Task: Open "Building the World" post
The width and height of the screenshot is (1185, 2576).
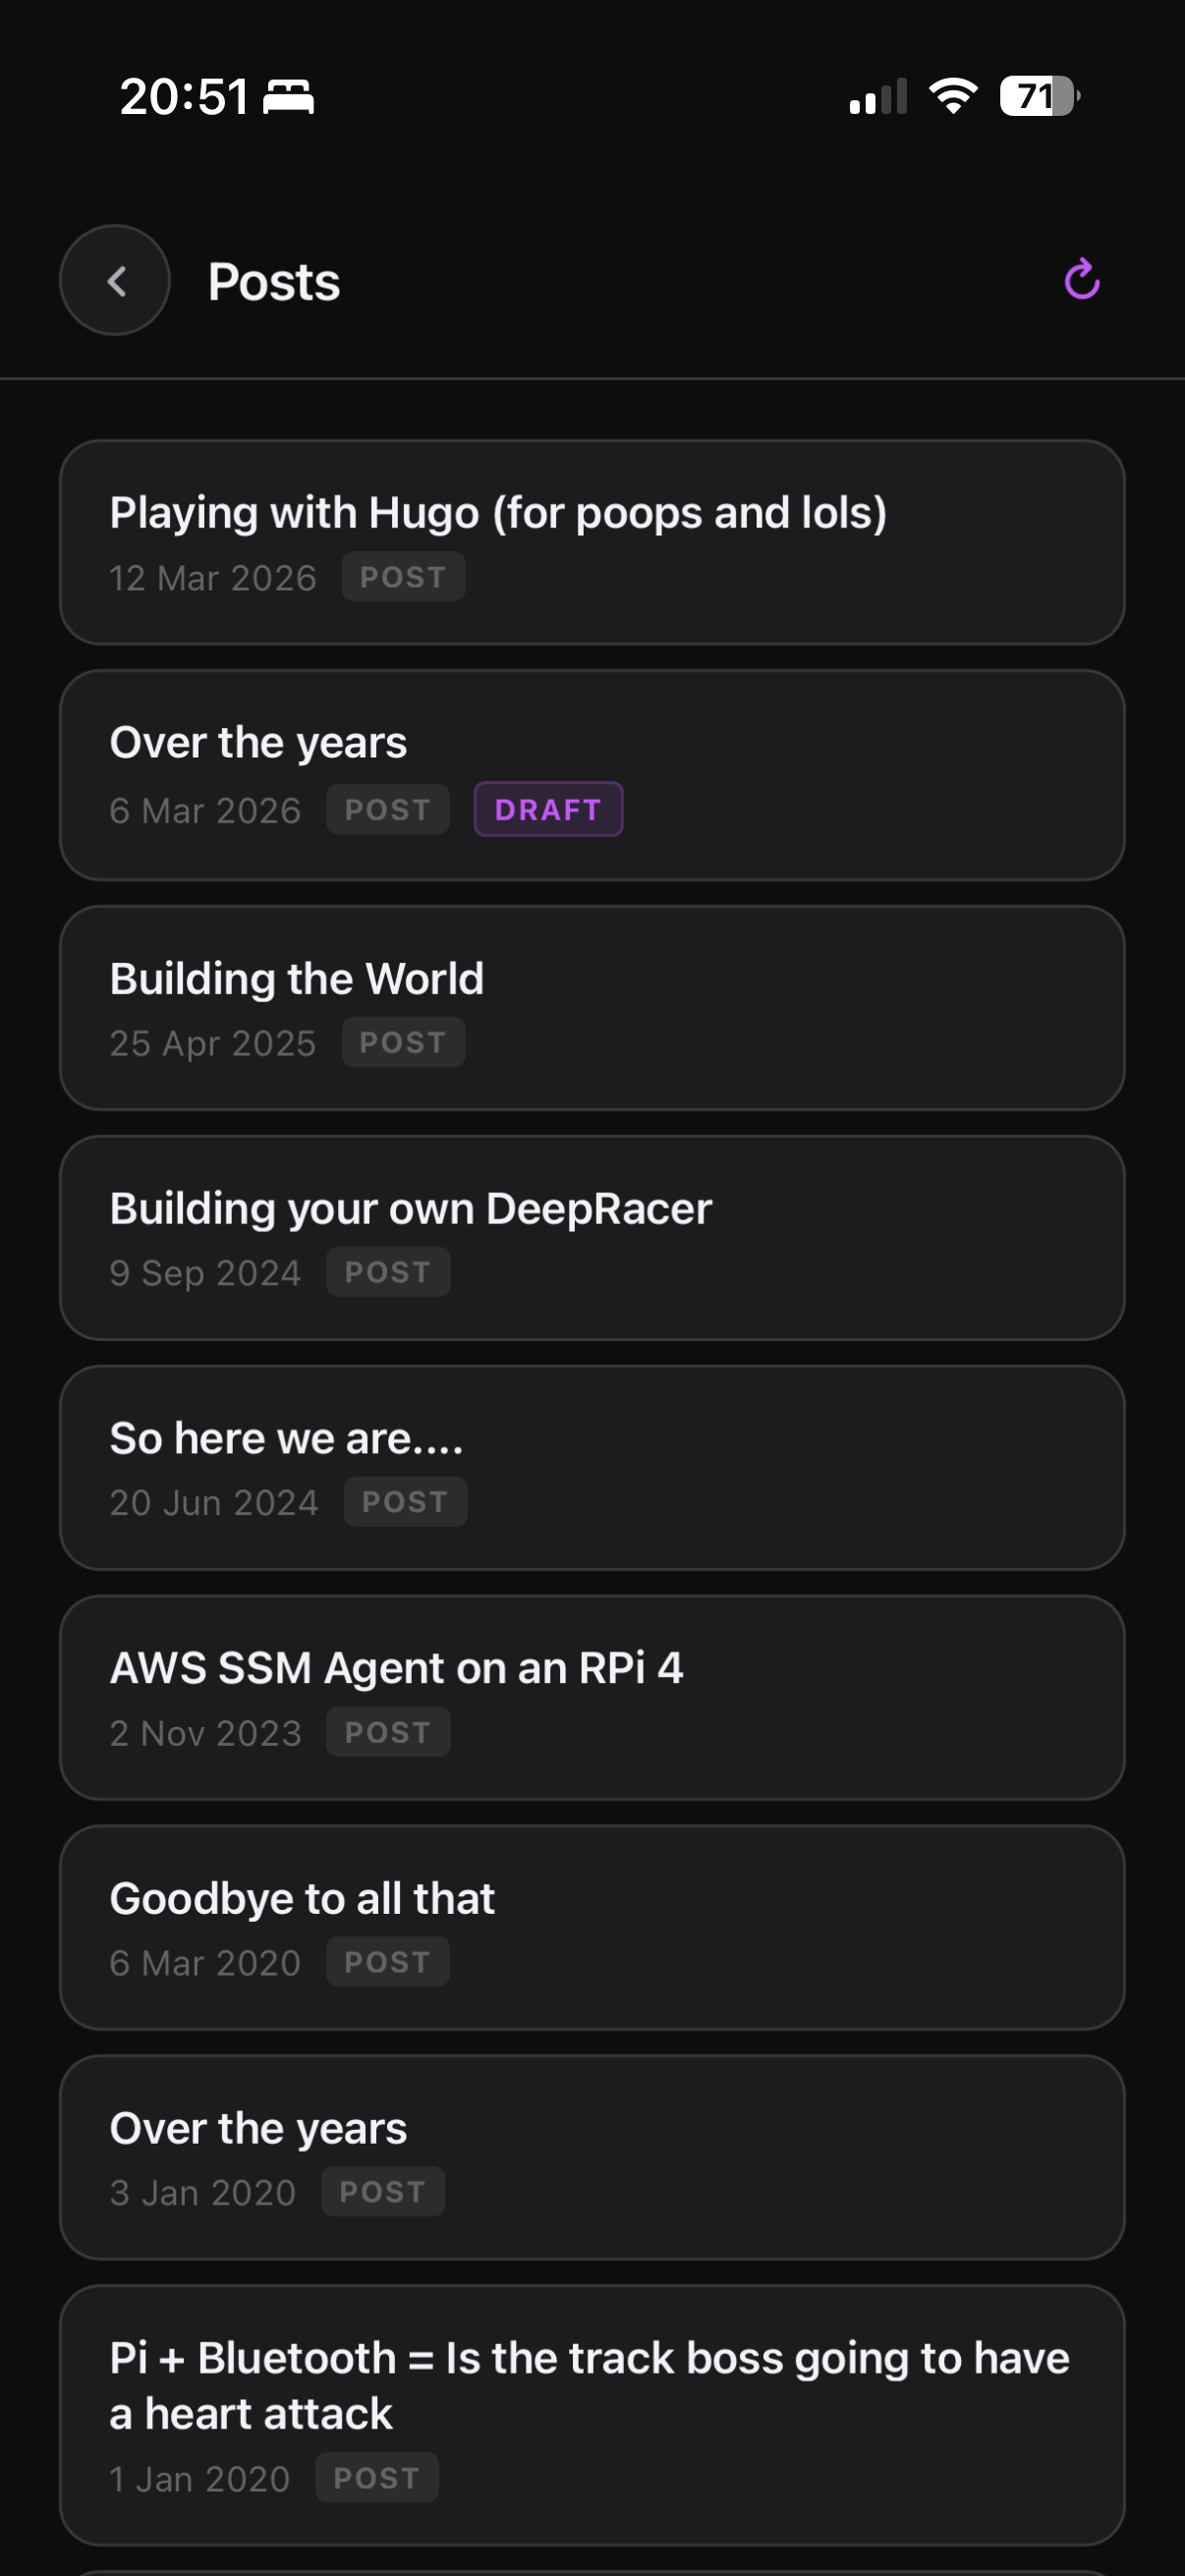Action: 592,1007
